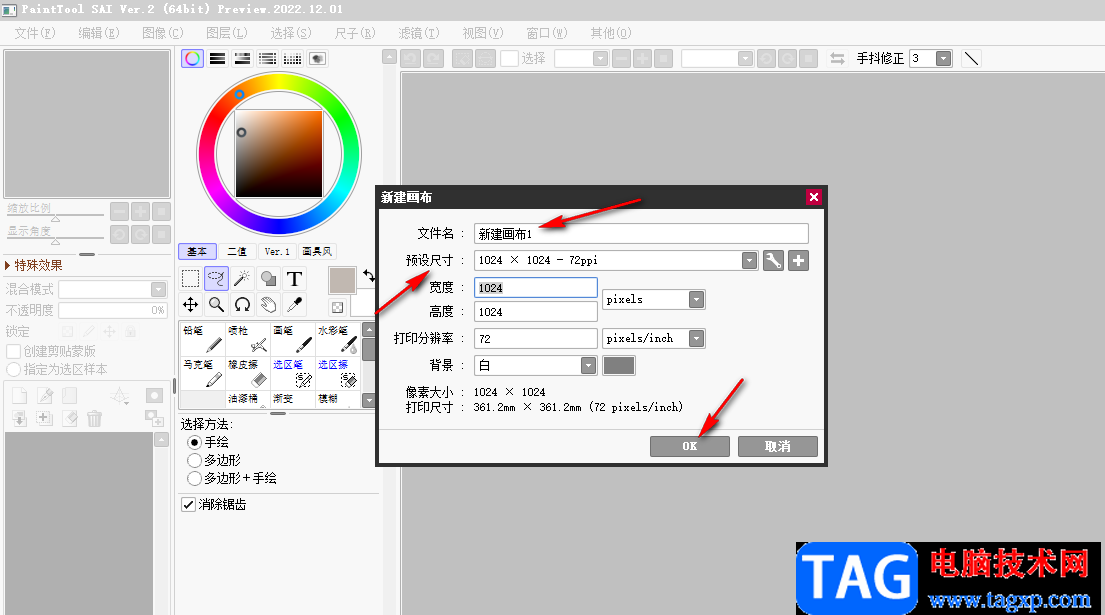Choose the 铅笔 pencil brush
The width and height of the screenshot is (1105, 615).
203,339
